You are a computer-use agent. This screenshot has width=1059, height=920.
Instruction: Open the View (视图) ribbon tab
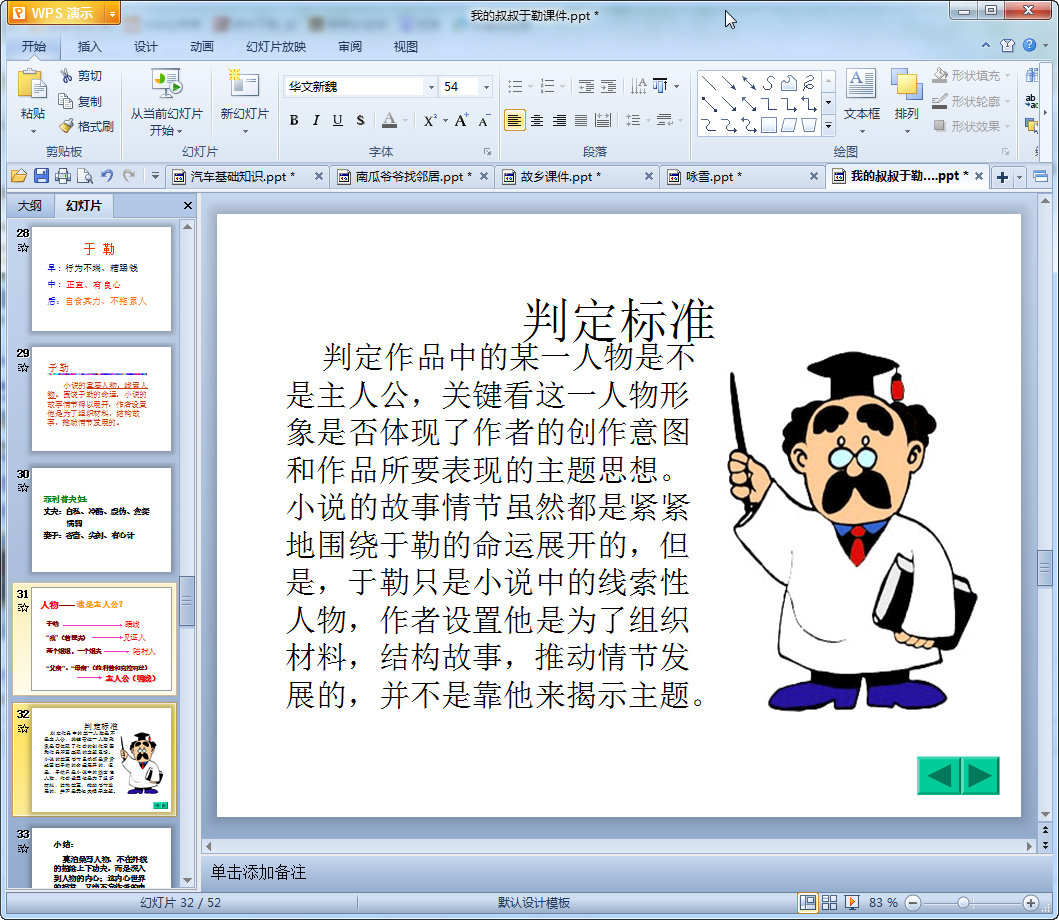(406, 47)
